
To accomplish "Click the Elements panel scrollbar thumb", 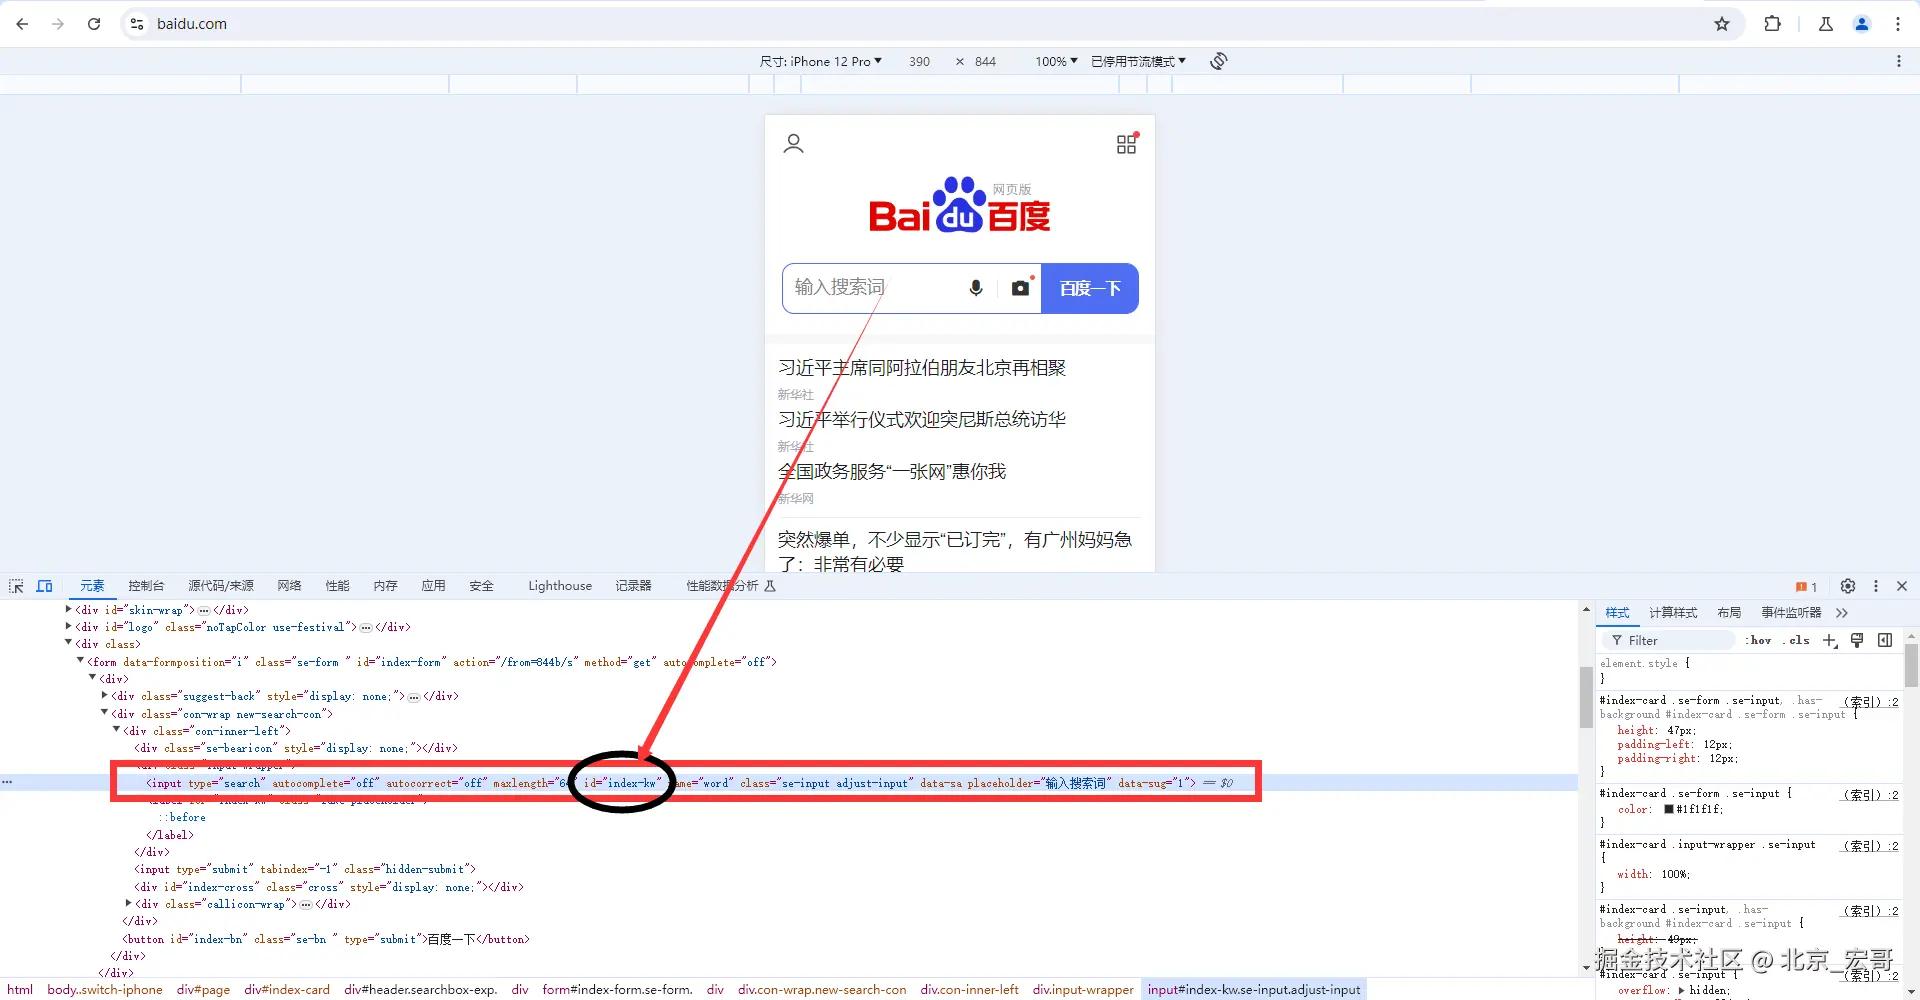I will click(x=1586, y=697).
